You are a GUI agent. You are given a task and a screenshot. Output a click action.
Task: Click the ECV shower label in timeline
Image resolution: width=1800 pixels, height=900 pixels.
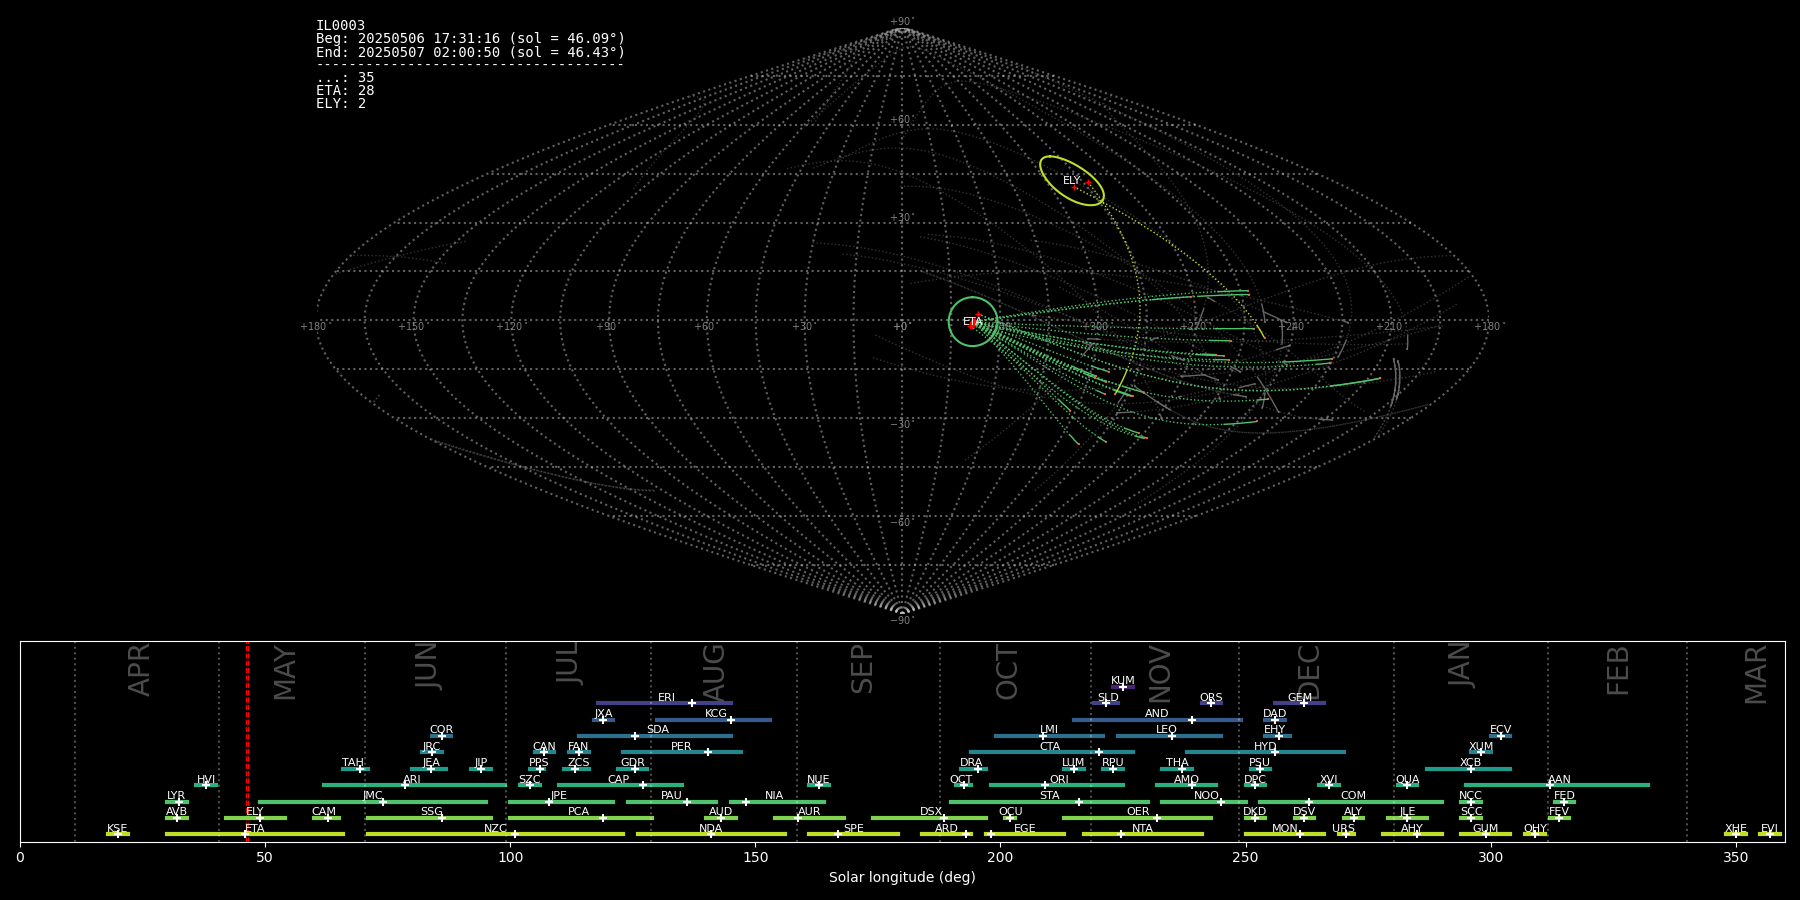[1500, 730]
